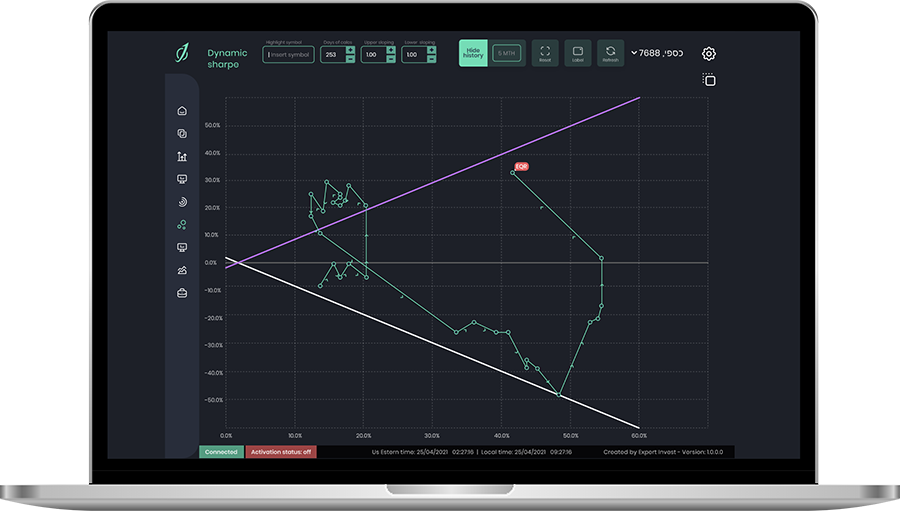Increase the Days of calcs value
Viewport: 900px width, 511px height.
click(x=350, y=50)
